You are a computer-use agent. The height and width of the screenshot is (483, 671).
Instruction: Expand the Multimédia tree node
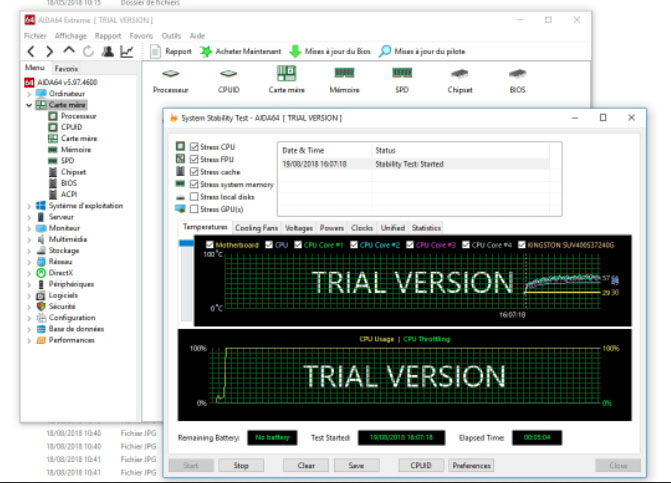[x=29, y=239]
